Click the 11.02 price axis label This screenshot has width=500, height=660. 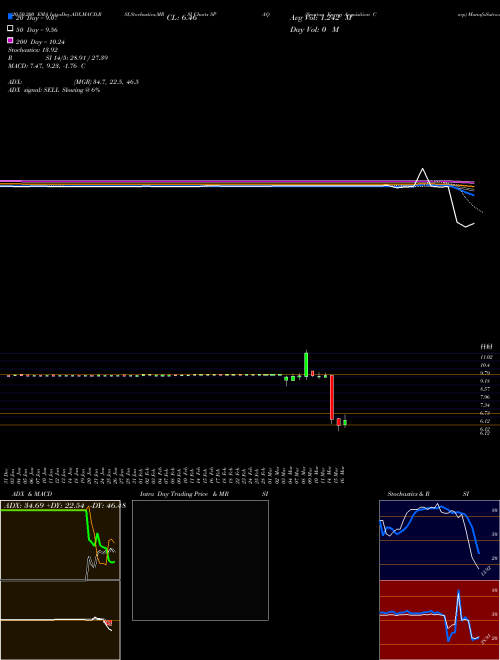[485, 357]
